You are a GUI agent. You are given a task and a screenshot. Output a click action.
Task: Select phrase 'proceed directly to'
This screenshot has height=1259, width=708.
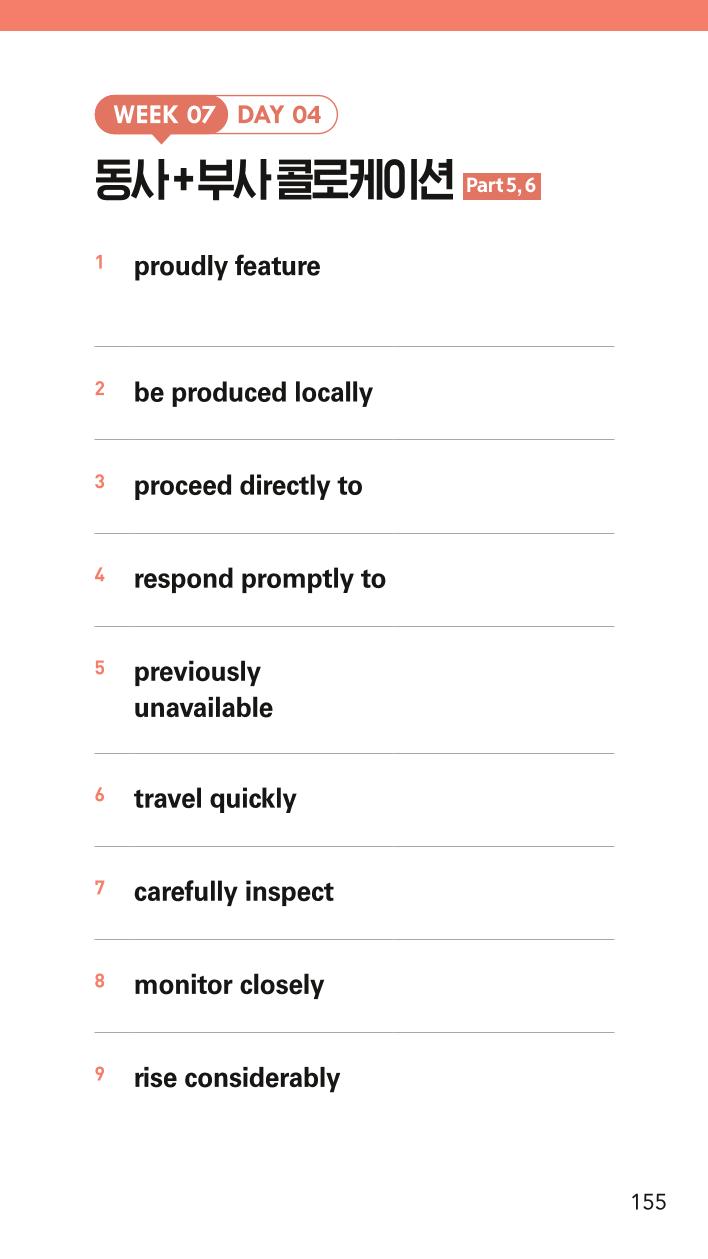pyautogui.click(x=248, y=485)
